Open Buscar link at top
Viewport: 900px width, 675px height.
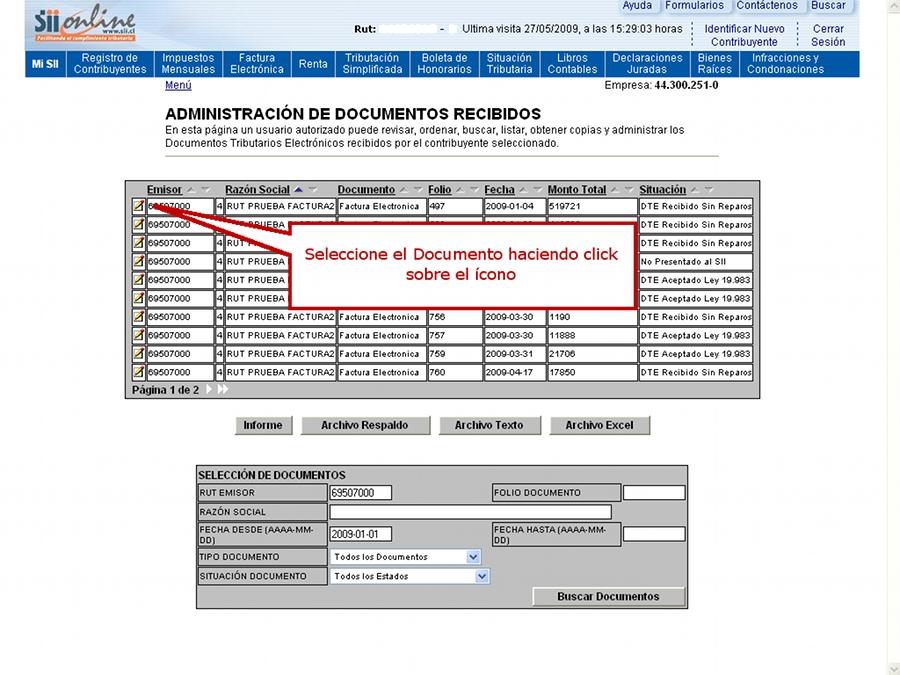pos(828,5)
